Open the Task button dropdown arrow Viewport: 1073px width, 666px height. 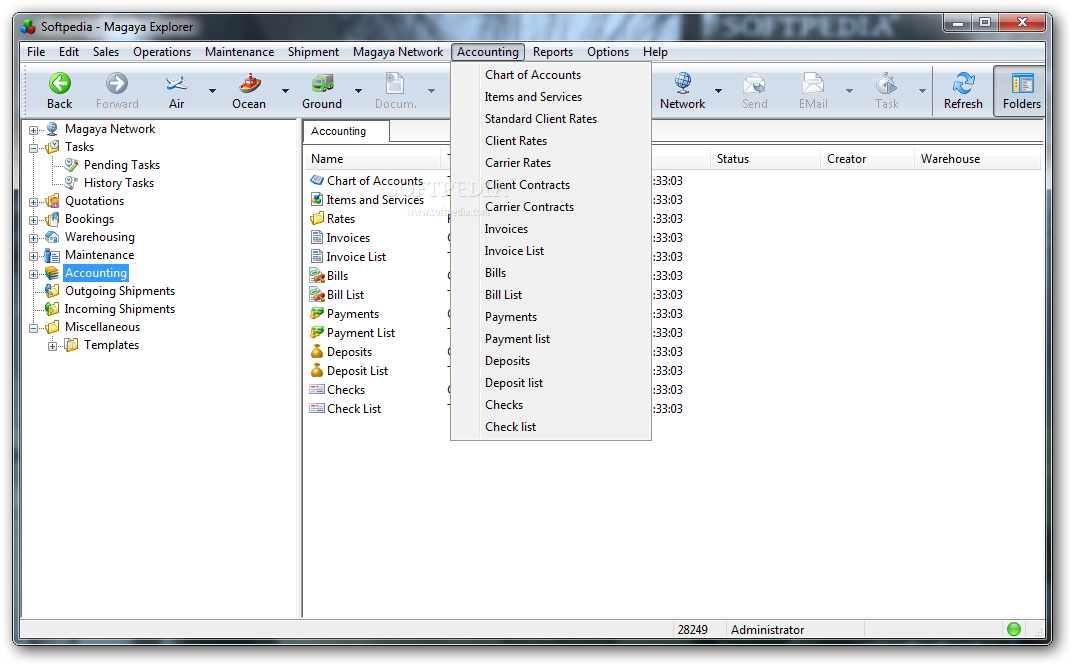click(x=922, y=90)
